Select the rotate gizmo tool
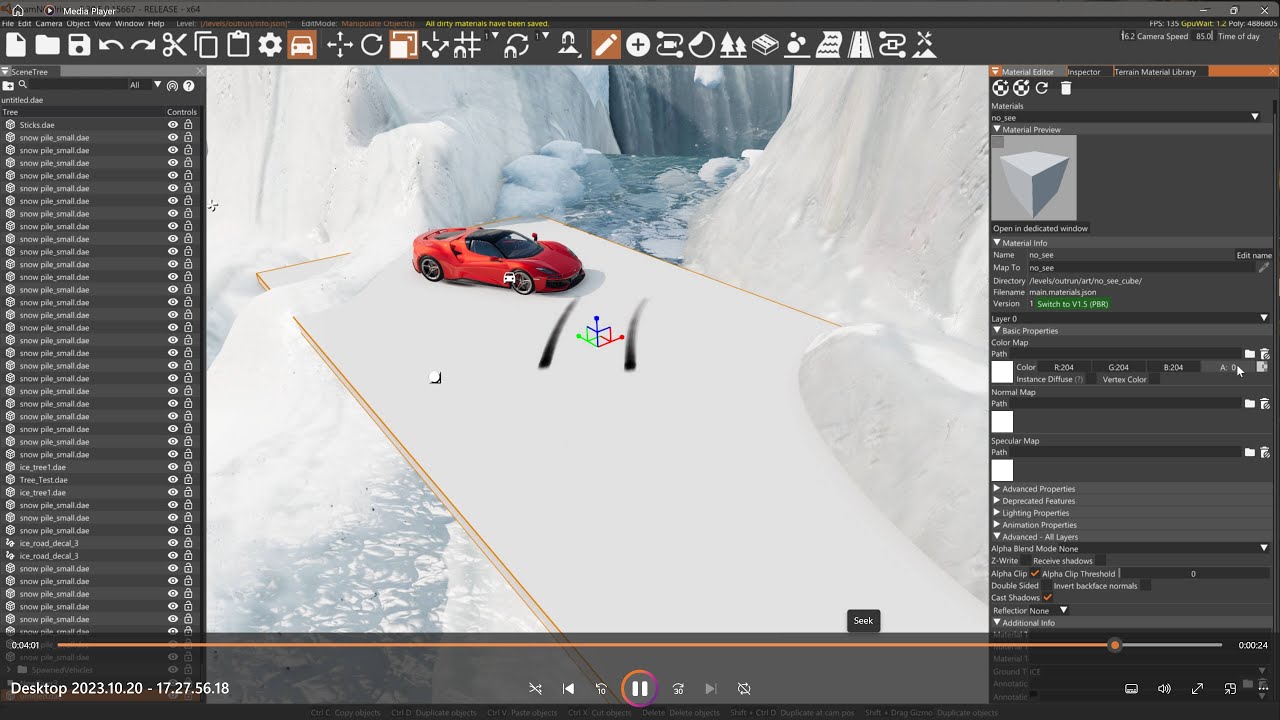 coord(372,45)
